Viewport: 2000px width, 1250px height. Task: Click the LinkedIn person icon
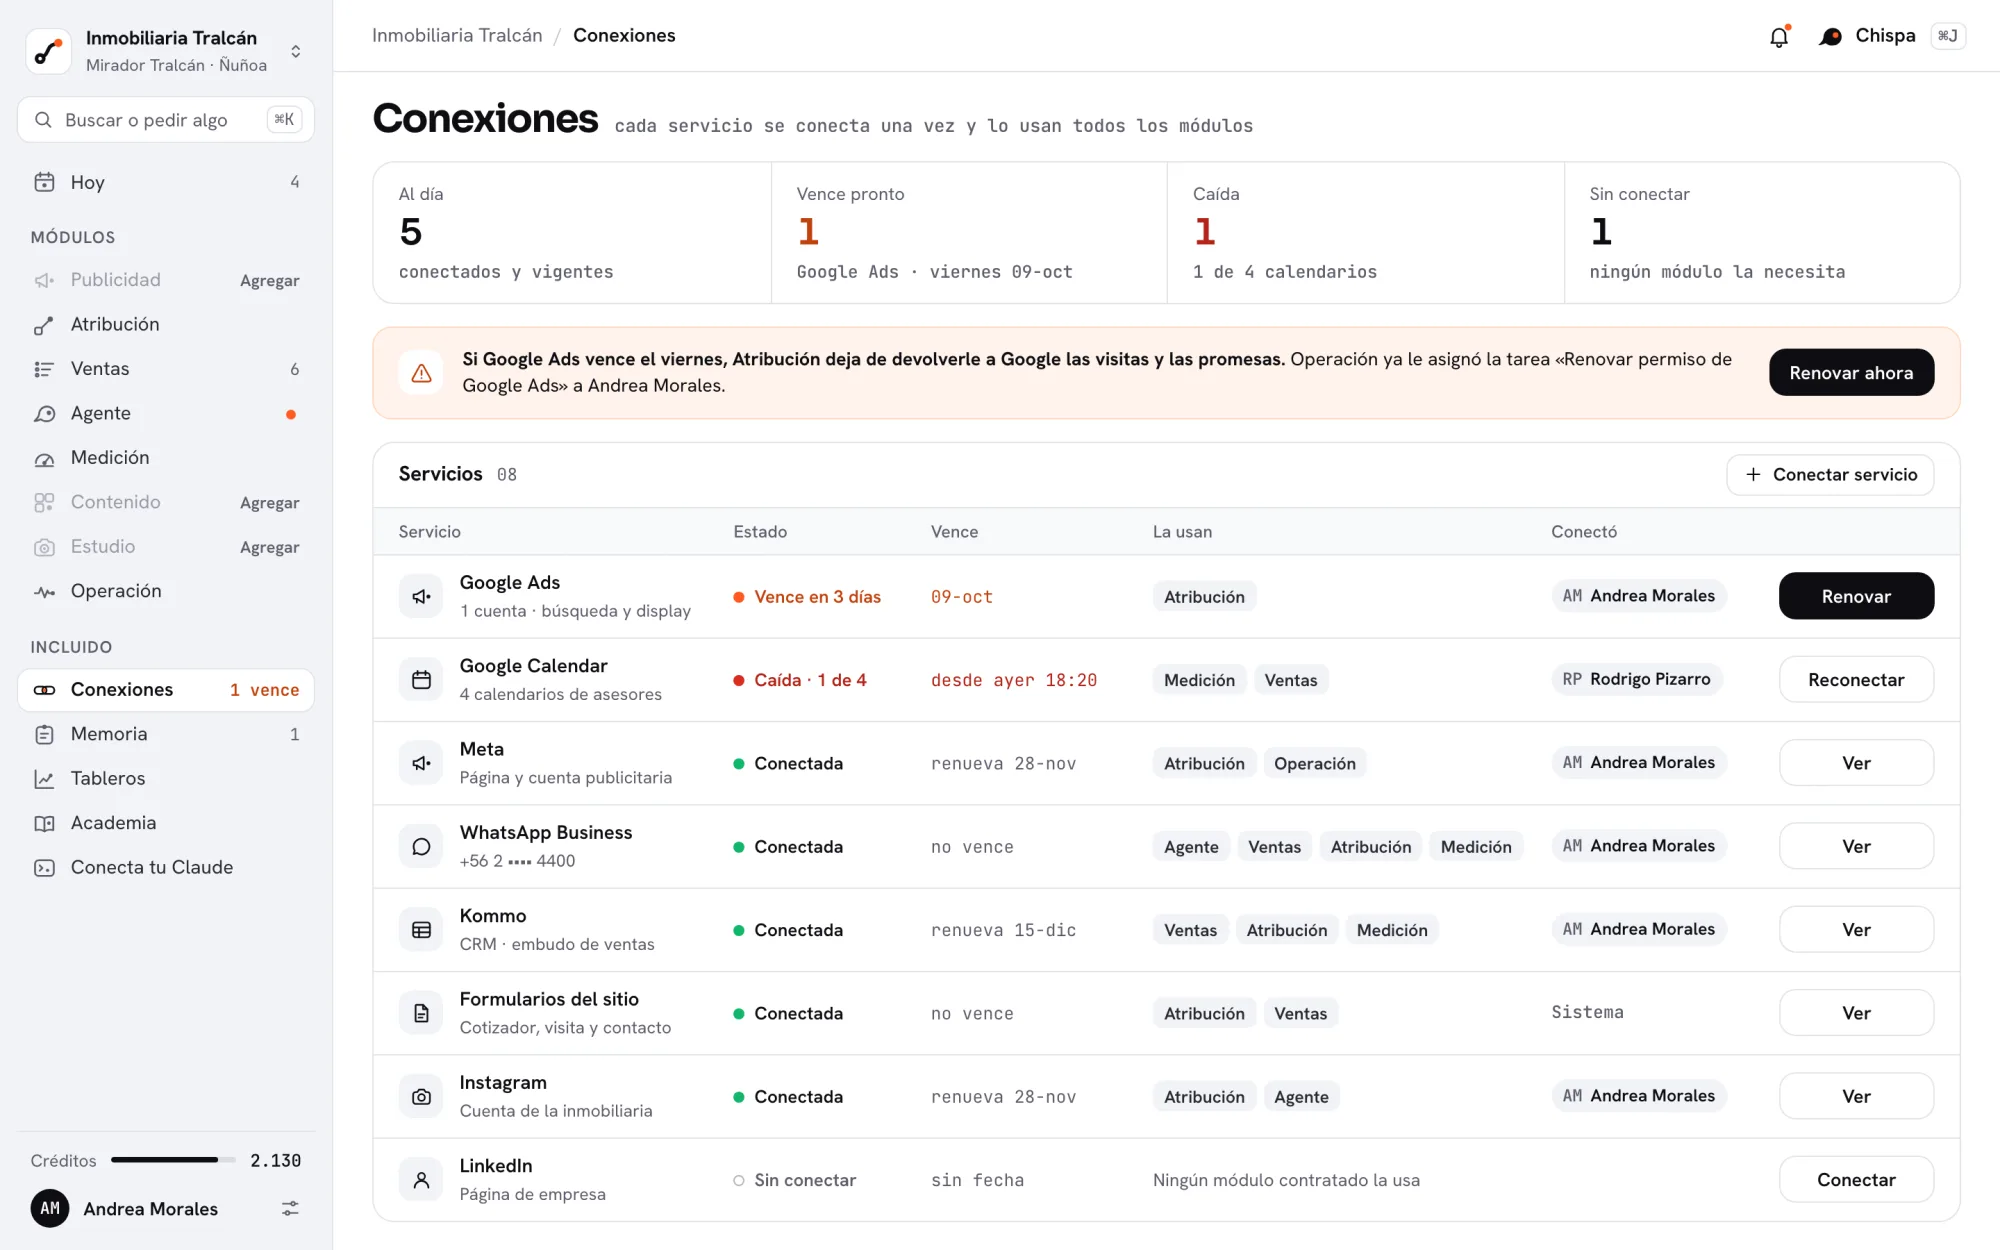421,1180
